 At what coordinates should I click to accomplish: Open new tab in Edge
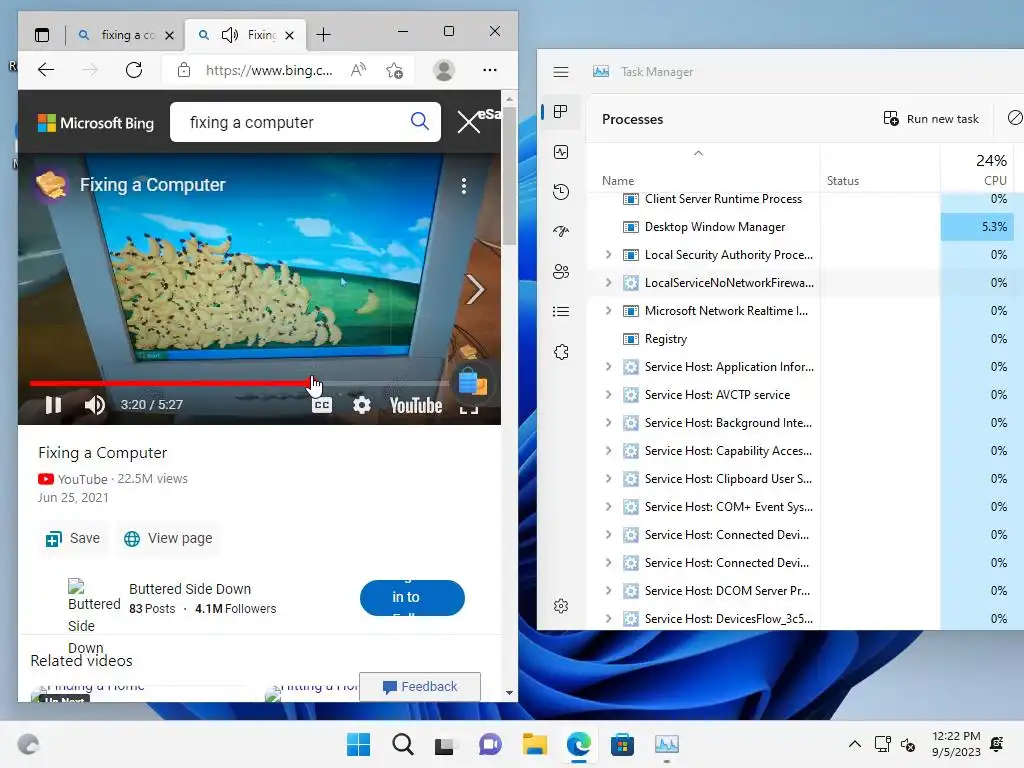(323, 35)
